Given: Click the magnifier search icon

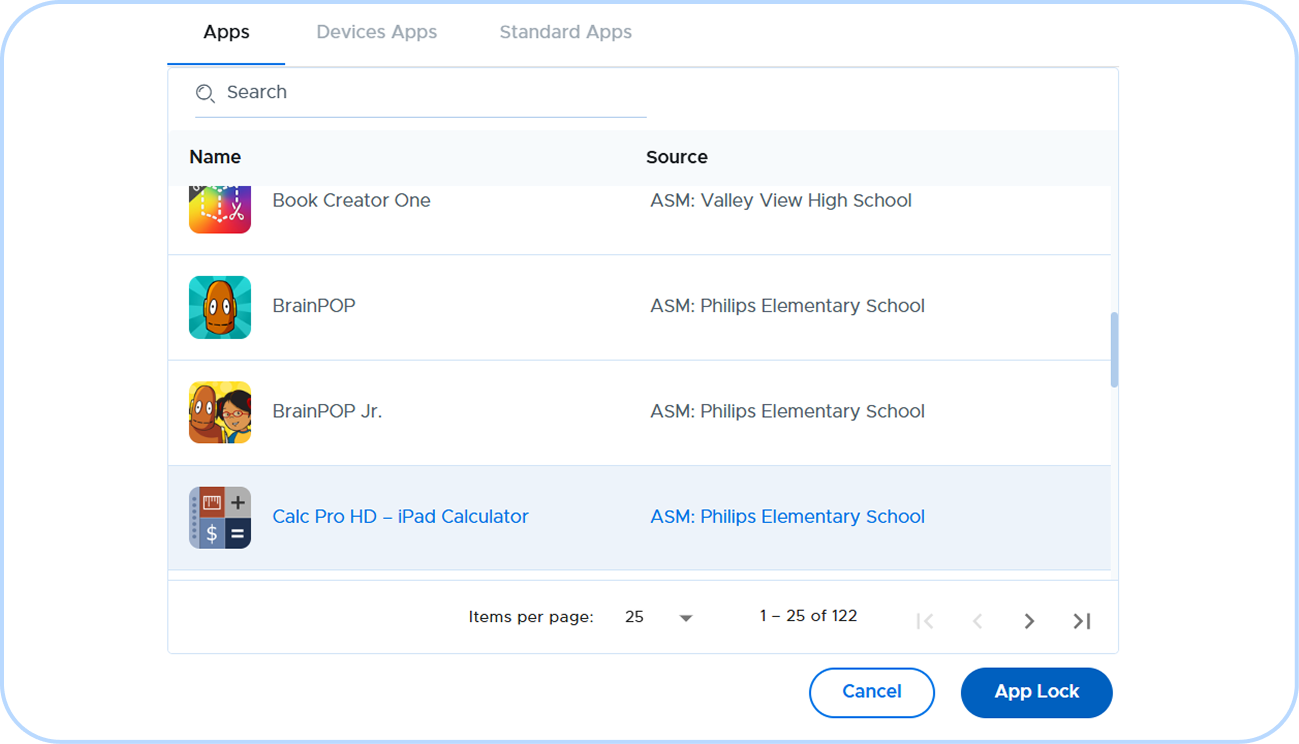Looking at the screenshot, I should pos(205,93).
